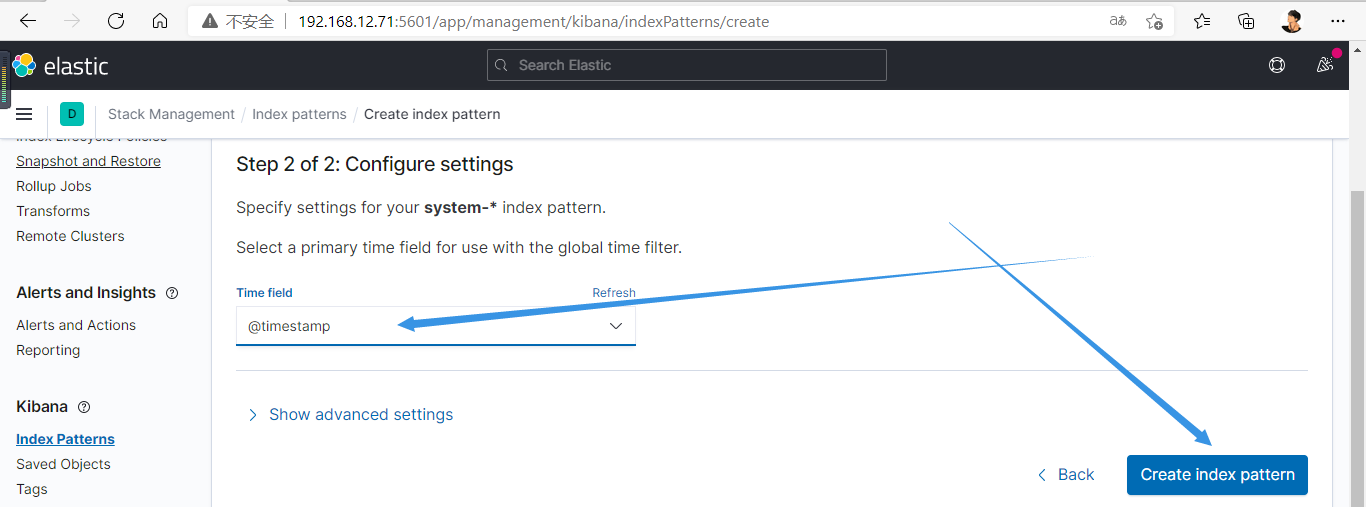The height and width of the screenshot is (507, 1366).
Task: Click the Create index pattern button
Action: pos(1217,475)
